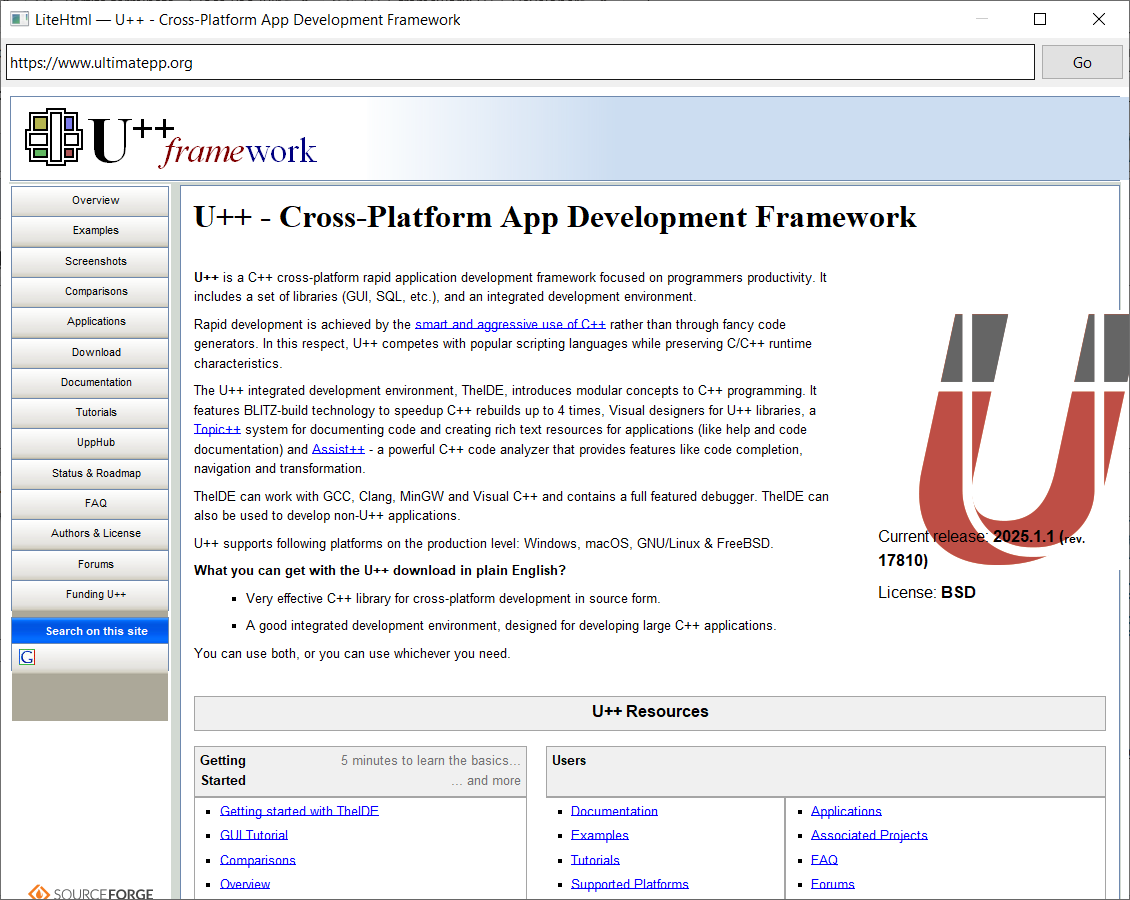
Task: Click the URL address input field
Action: point(520,63)
